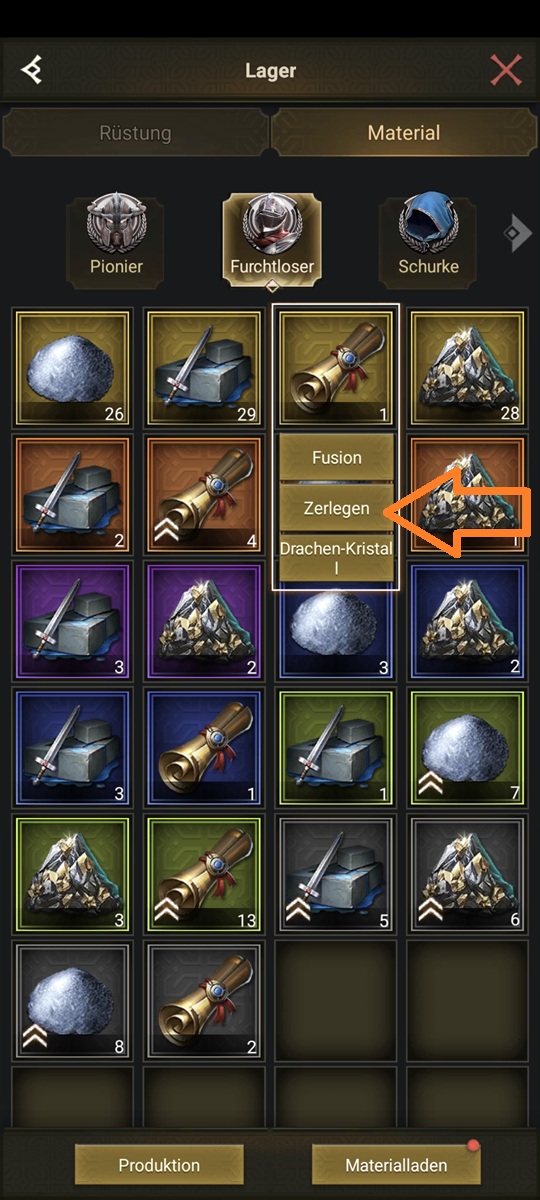The width and height of the screenshot is (540, 1200).
Task: Close the Lager window
Action: pyautogui.click(x=506, y=71)
